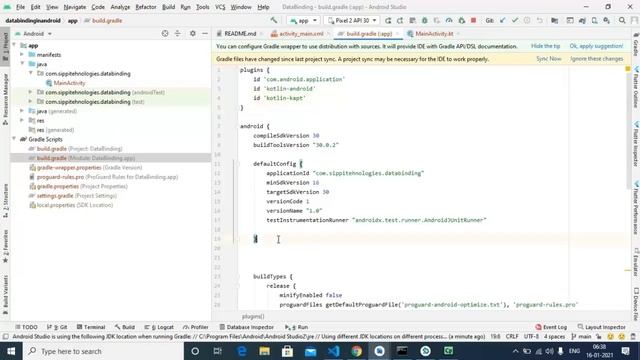Open the Pixel 2 API 30 device dropdown
640x360 pixels.
coord(352,20)
